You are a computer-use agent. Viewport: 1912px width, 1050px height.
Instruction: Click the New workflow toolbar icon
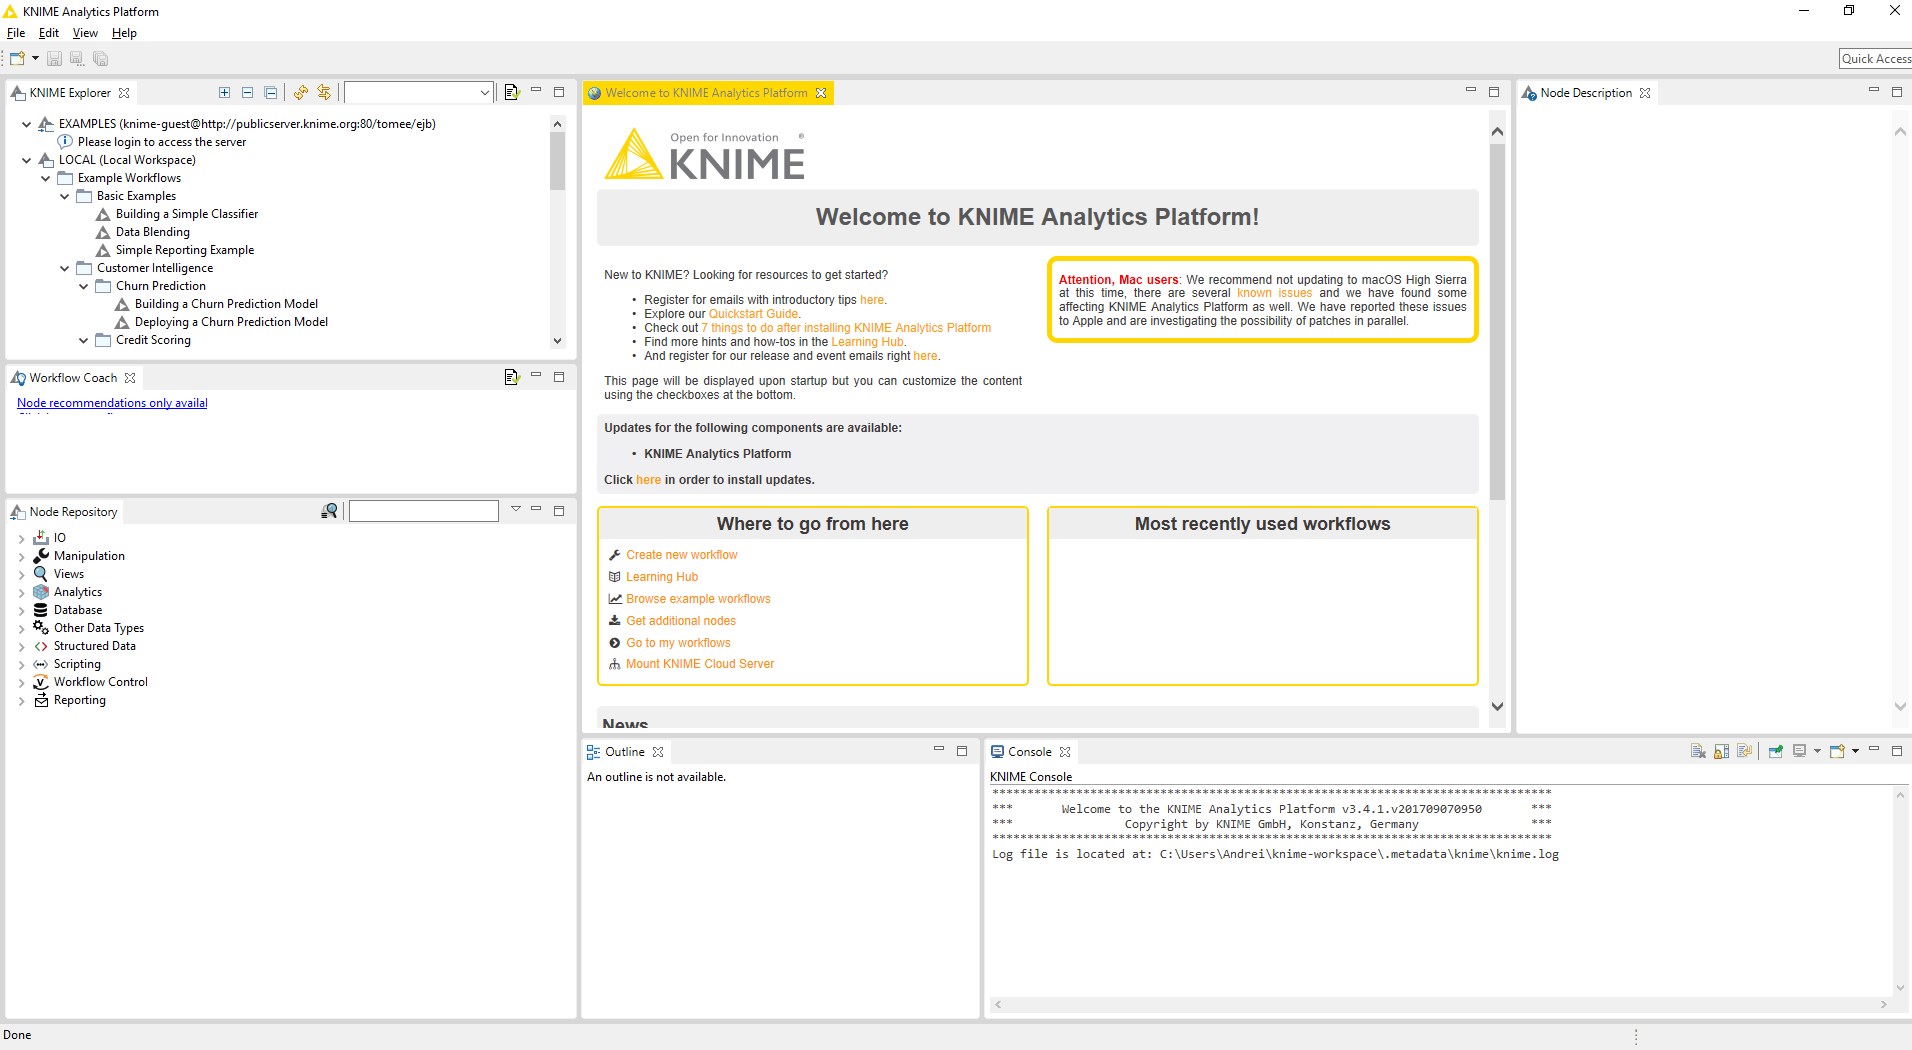pyautogui.click(x=17, y=59)
